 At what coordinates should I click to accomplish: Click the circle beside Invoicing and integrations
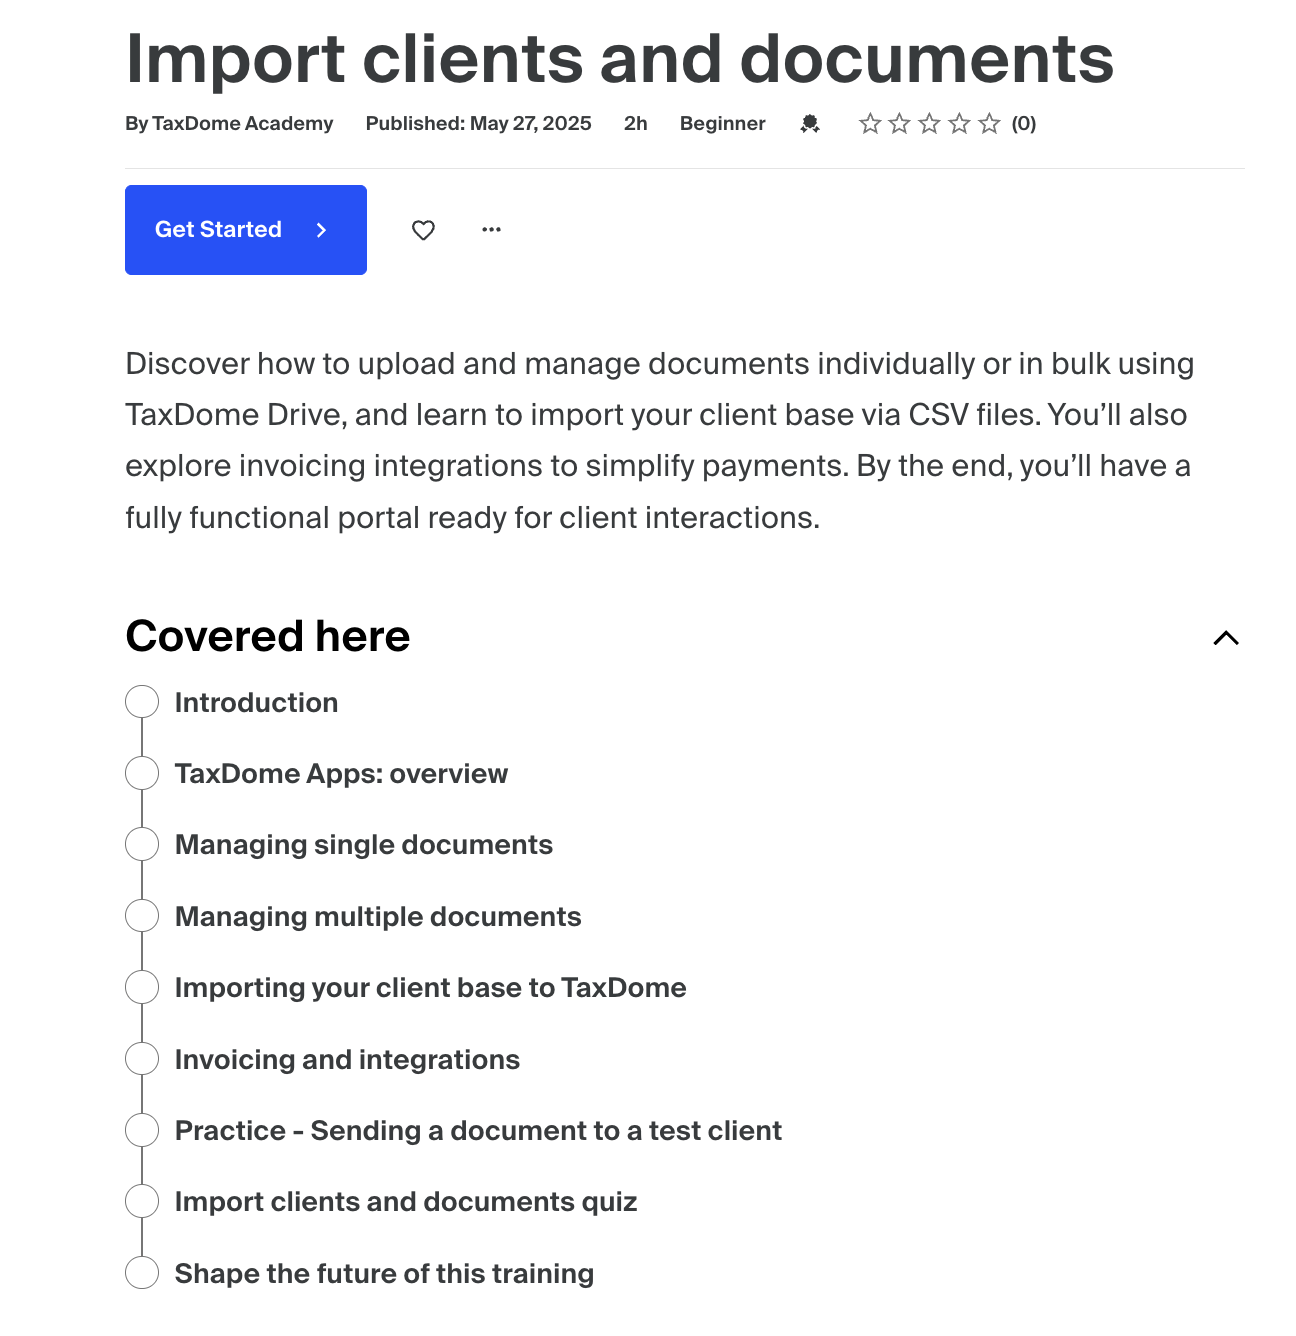142,1059
